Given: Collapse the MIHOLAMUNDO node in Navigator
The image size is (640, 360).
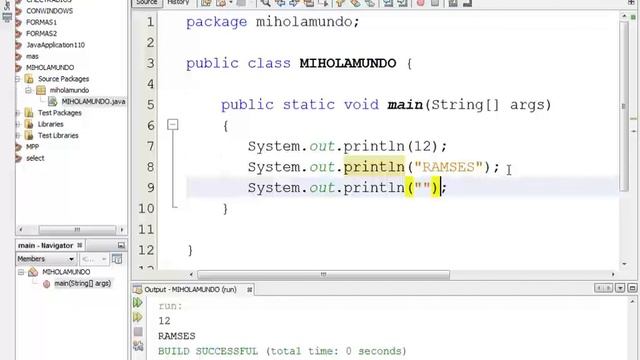Looking at the screenshot, I should [21, 272].
